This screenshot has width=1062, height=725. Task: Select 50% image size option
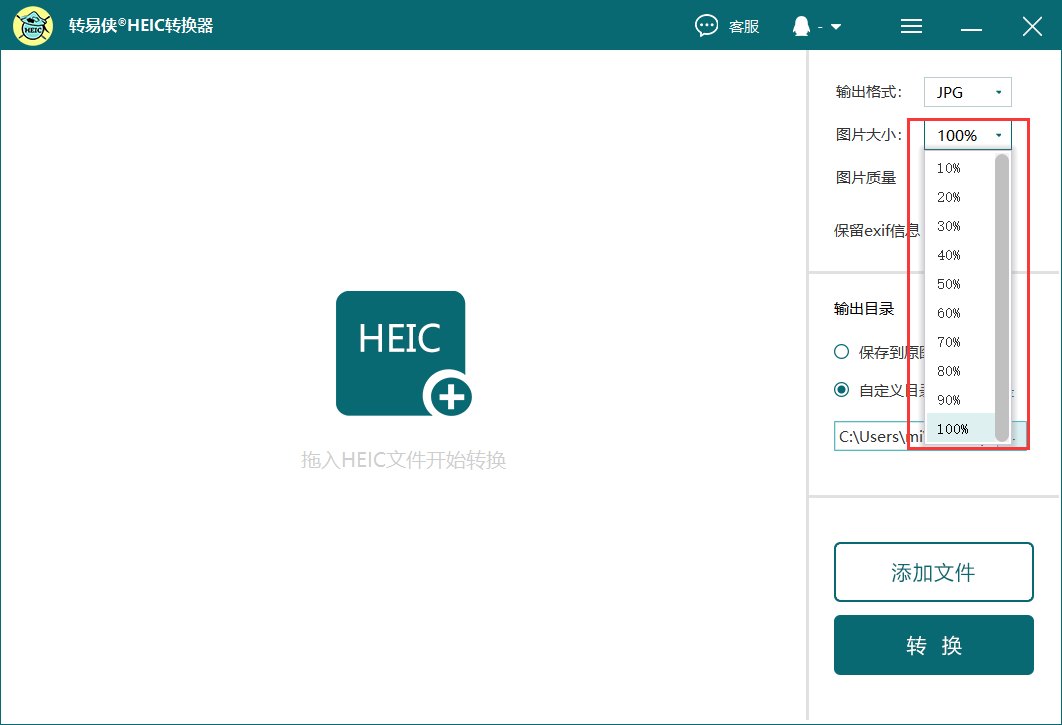click(x=960, y=284)
